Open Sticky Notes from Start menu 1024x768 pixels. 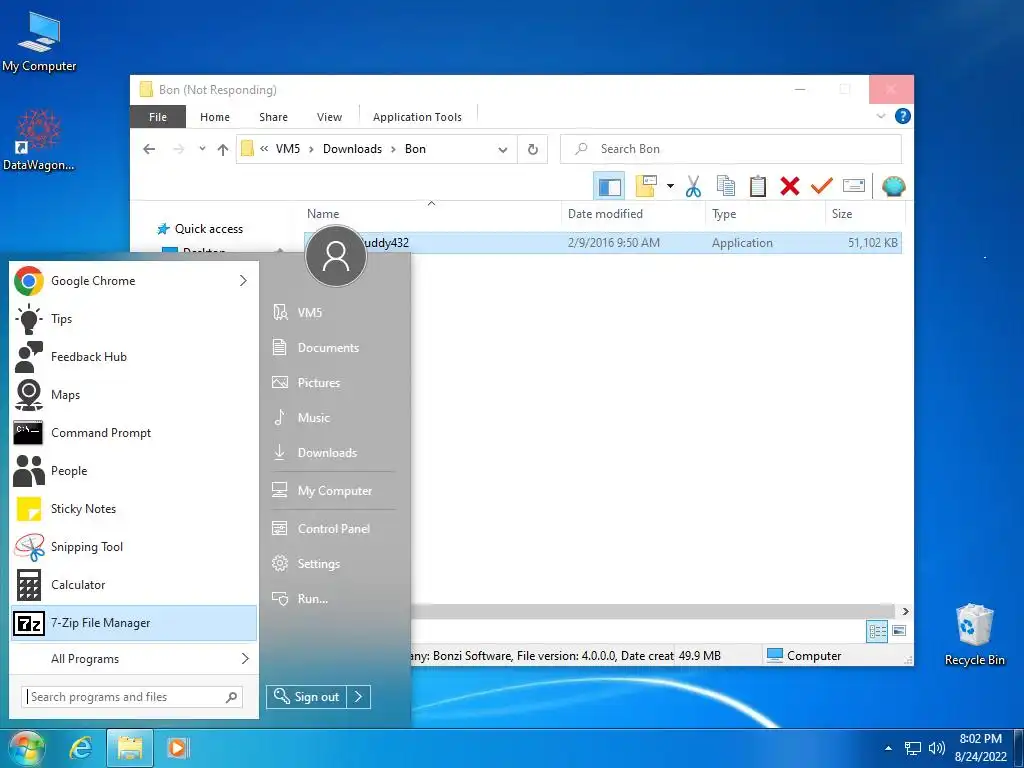click(x=134, y=509)
